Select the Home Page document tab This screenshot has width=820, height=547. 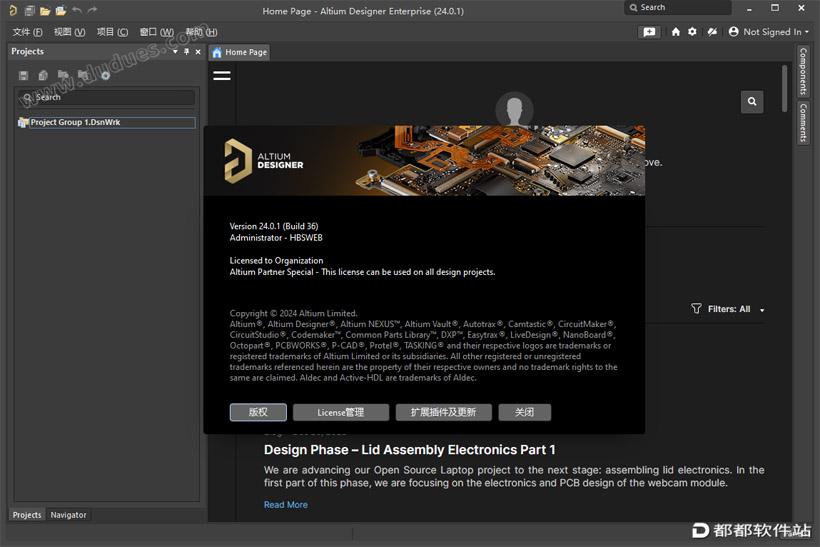[240, 52]
